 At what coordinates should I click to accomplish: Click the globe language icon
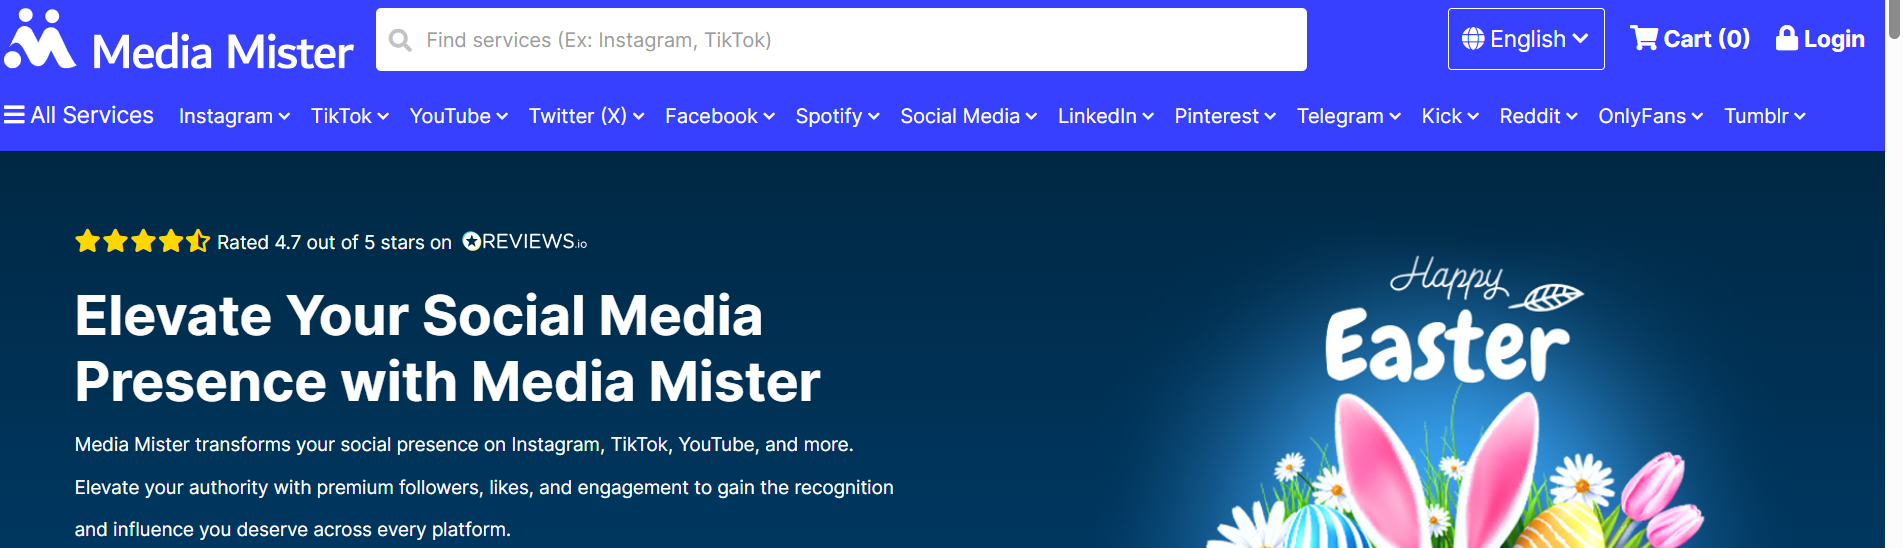[1473, 39]
